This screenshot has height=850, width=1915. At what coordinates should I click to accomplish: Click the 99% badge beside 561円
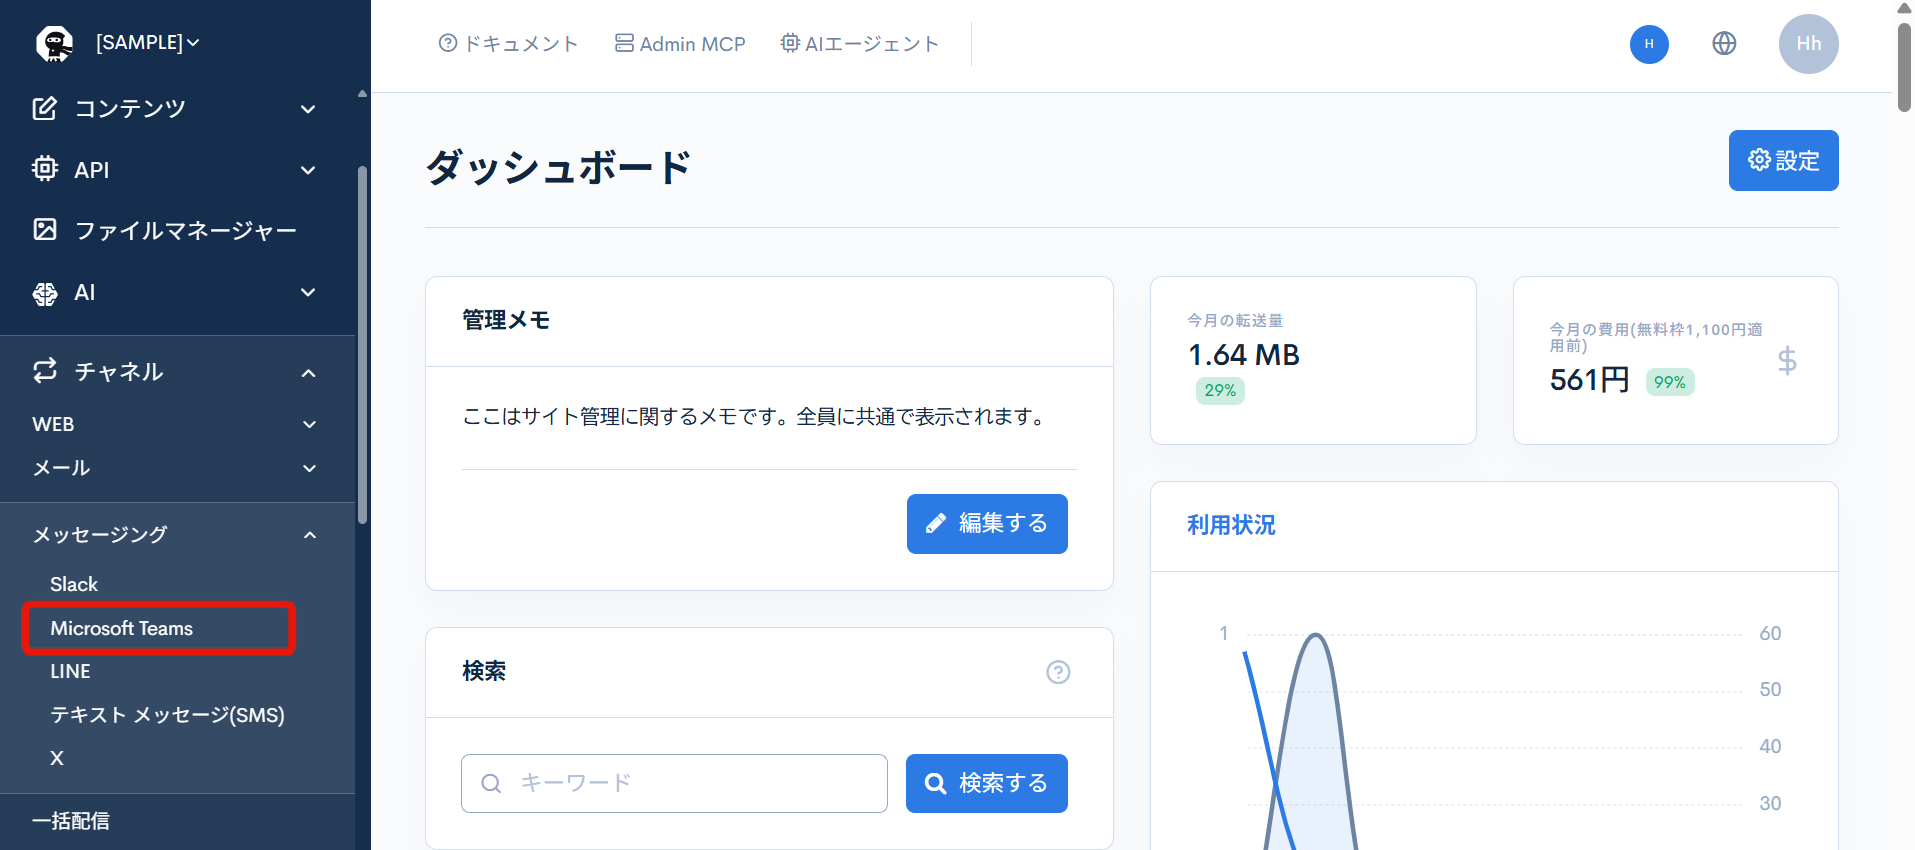coord(1670,382)
